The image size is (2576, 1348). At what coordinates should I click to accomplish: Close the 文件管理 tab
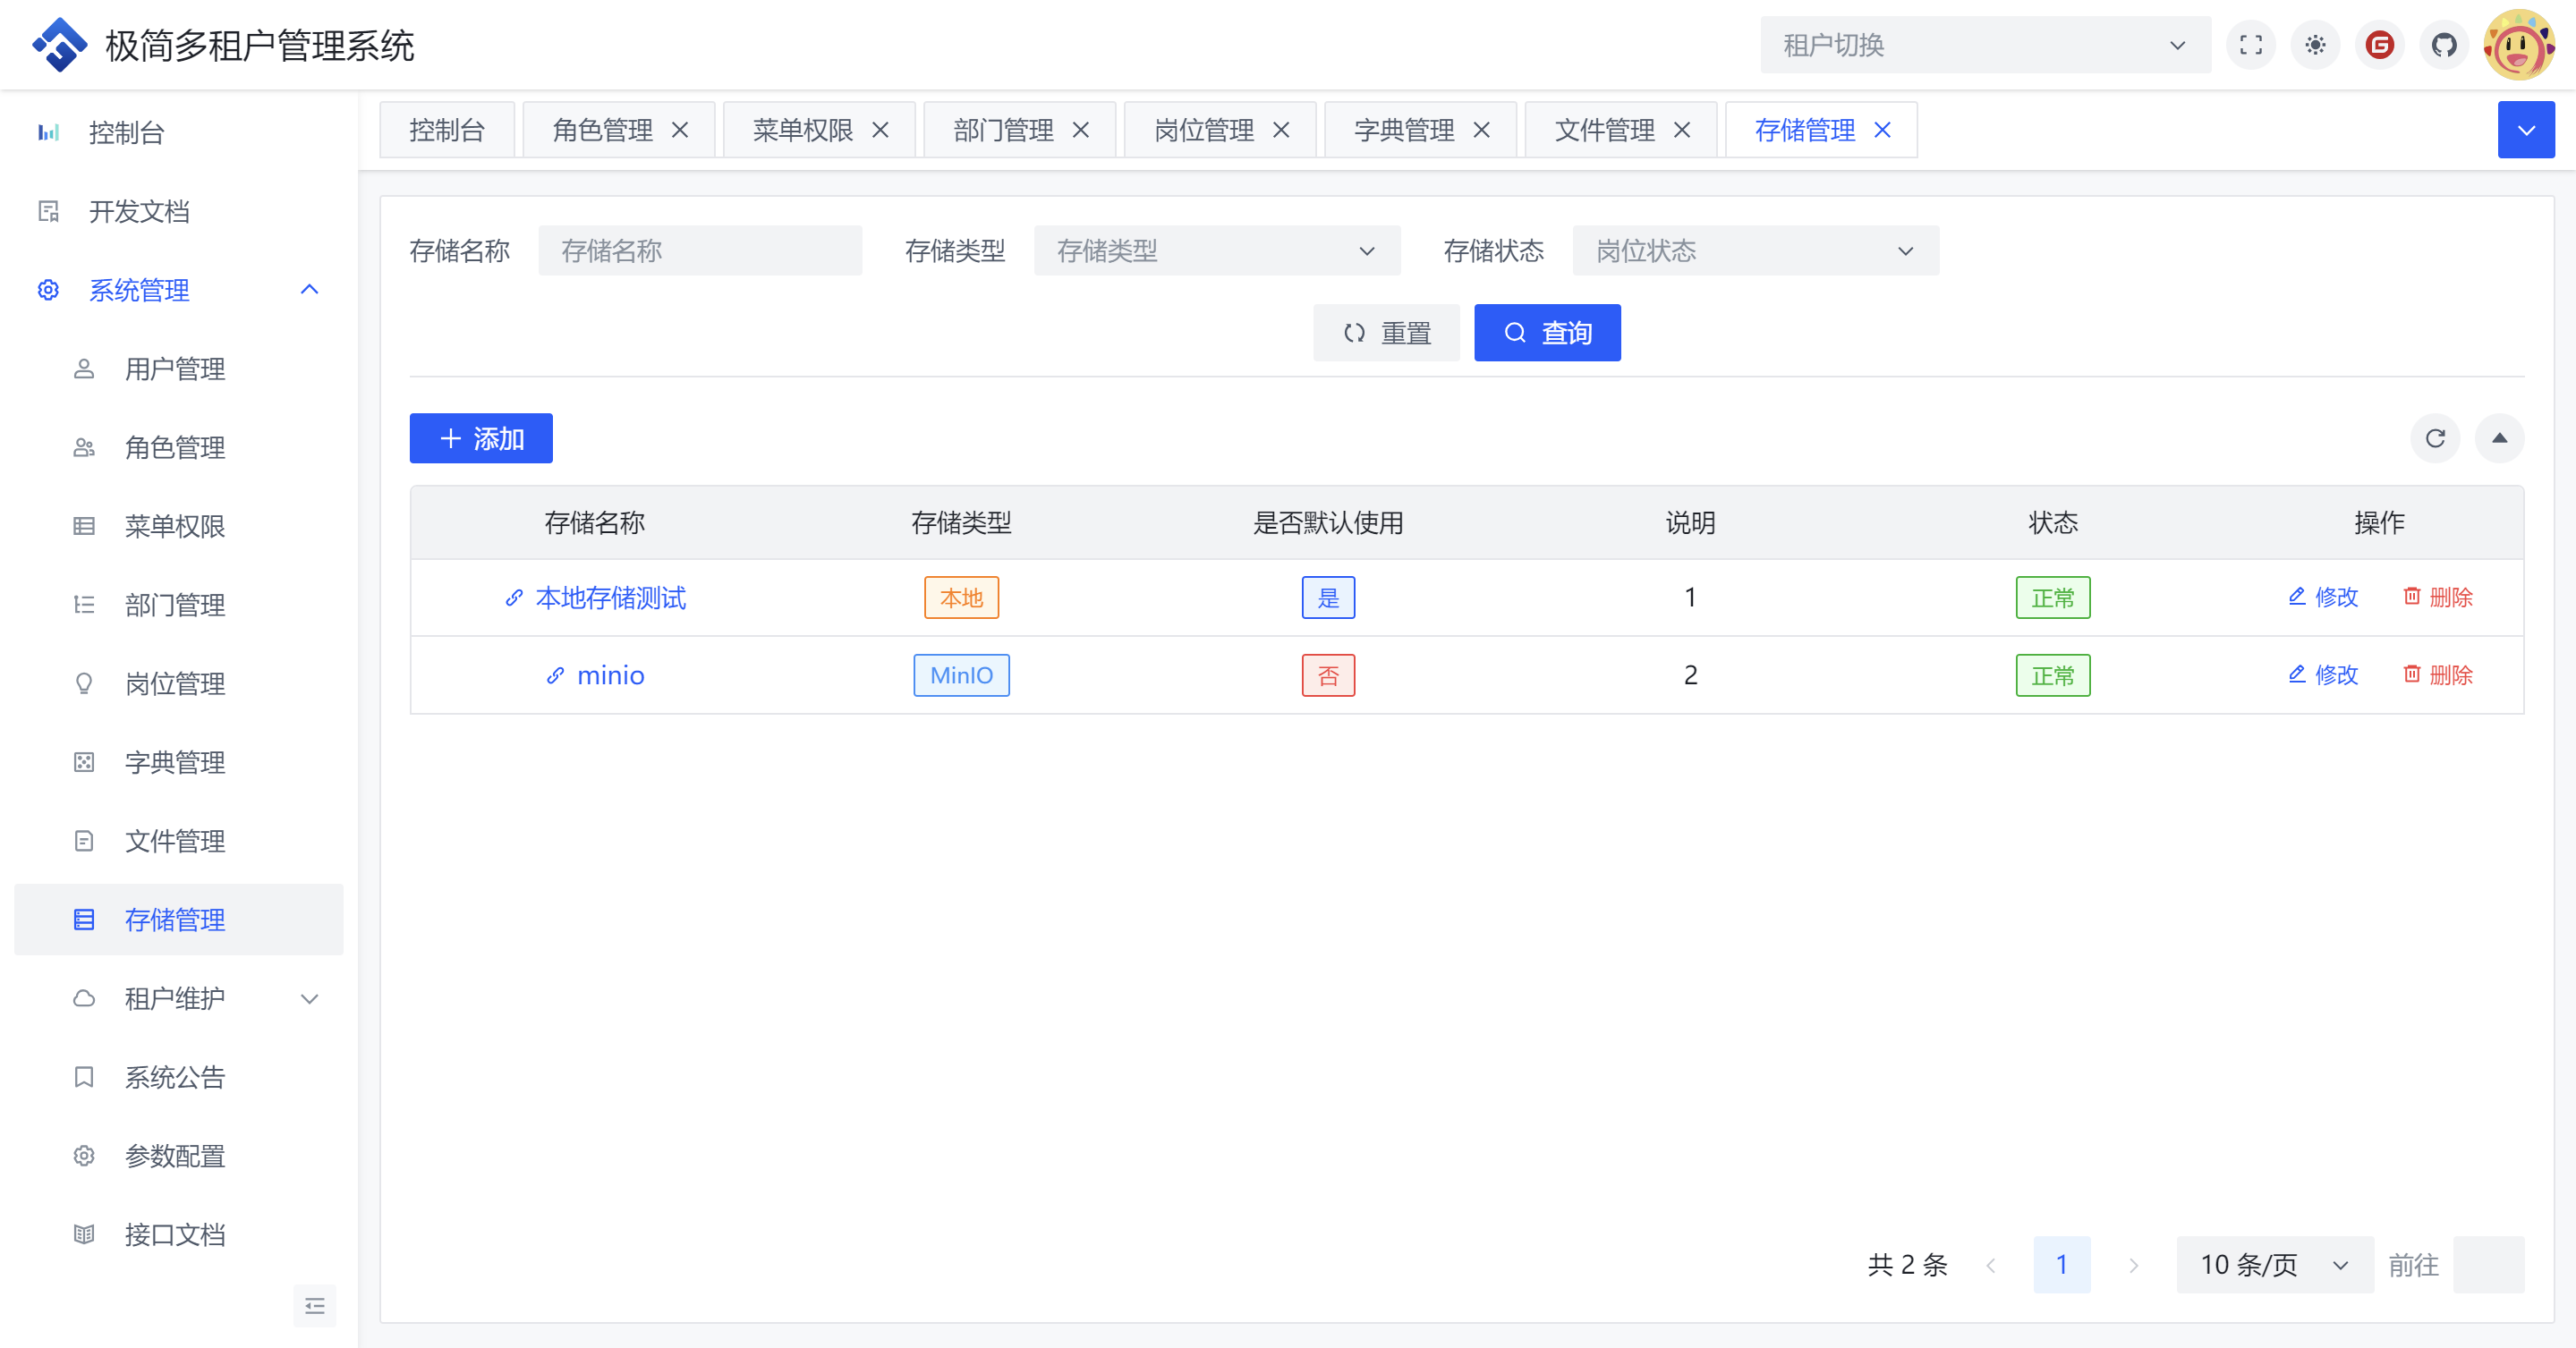point(1682,130)
